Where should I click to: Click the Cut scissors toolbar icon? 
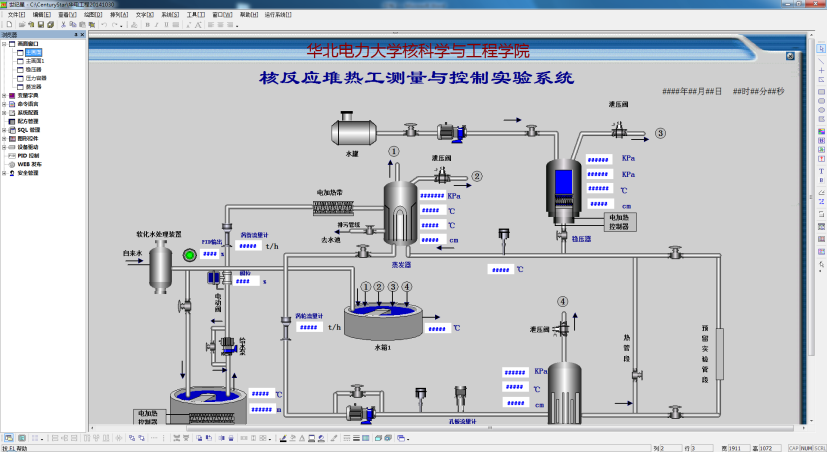[63, 24]
